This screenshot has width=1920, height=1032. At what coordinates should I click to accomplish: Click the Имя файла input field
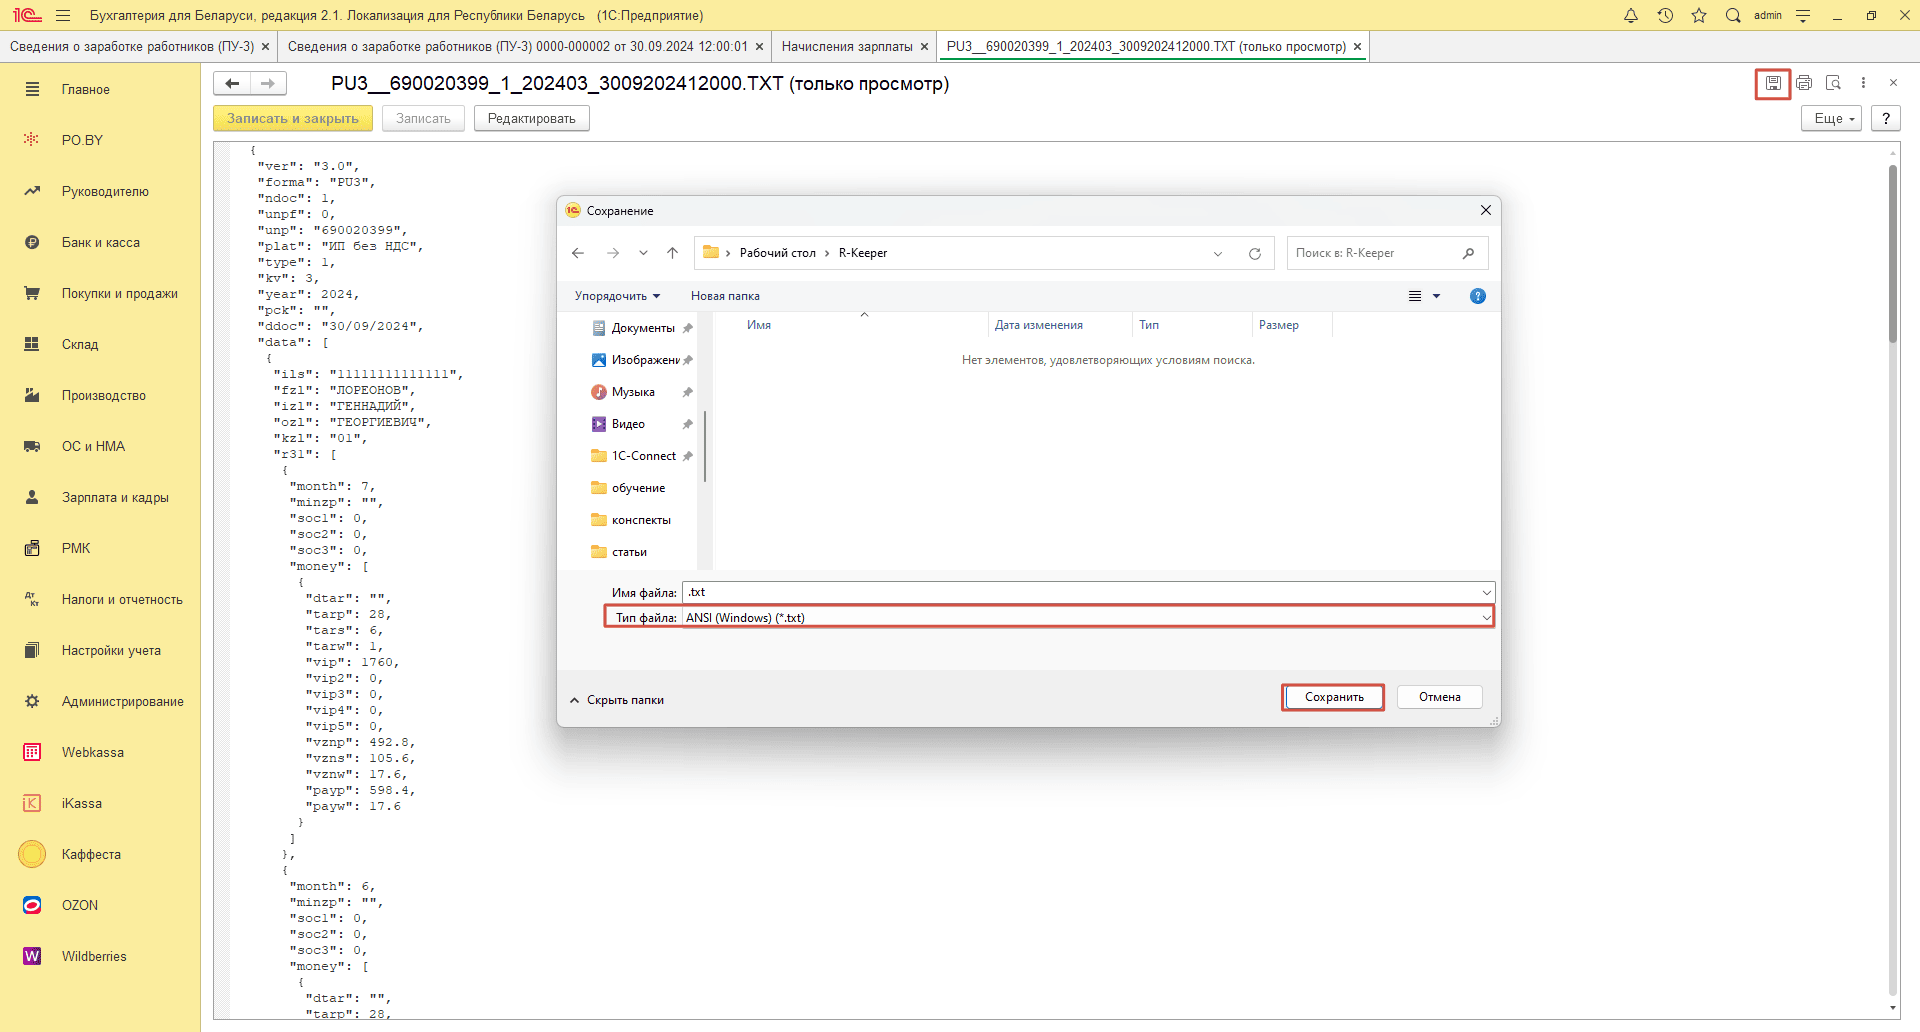tap(1080, 593)
